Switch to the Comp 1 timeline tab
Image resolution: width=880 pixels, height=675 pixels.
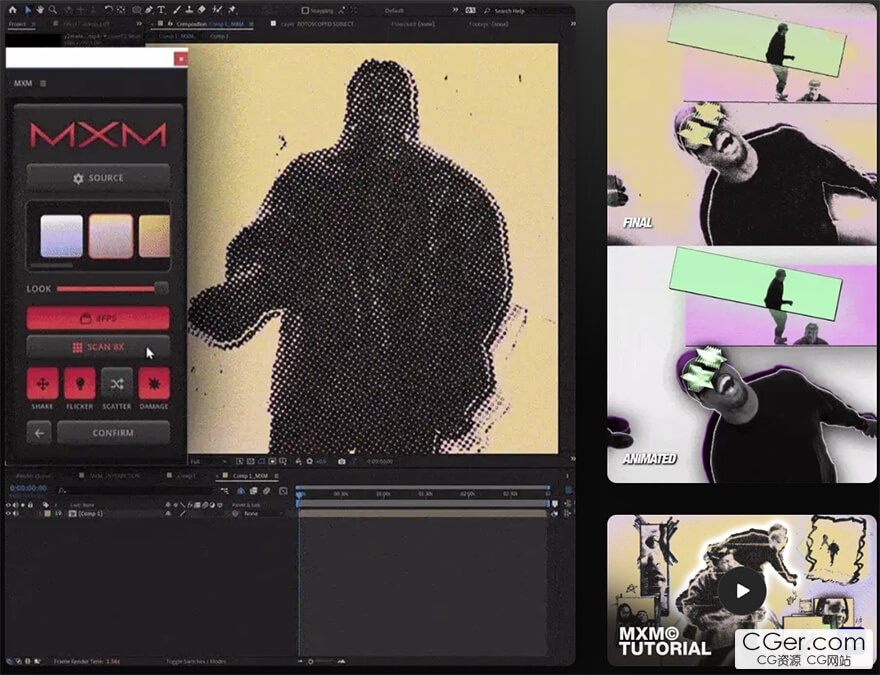pos(185,476)
